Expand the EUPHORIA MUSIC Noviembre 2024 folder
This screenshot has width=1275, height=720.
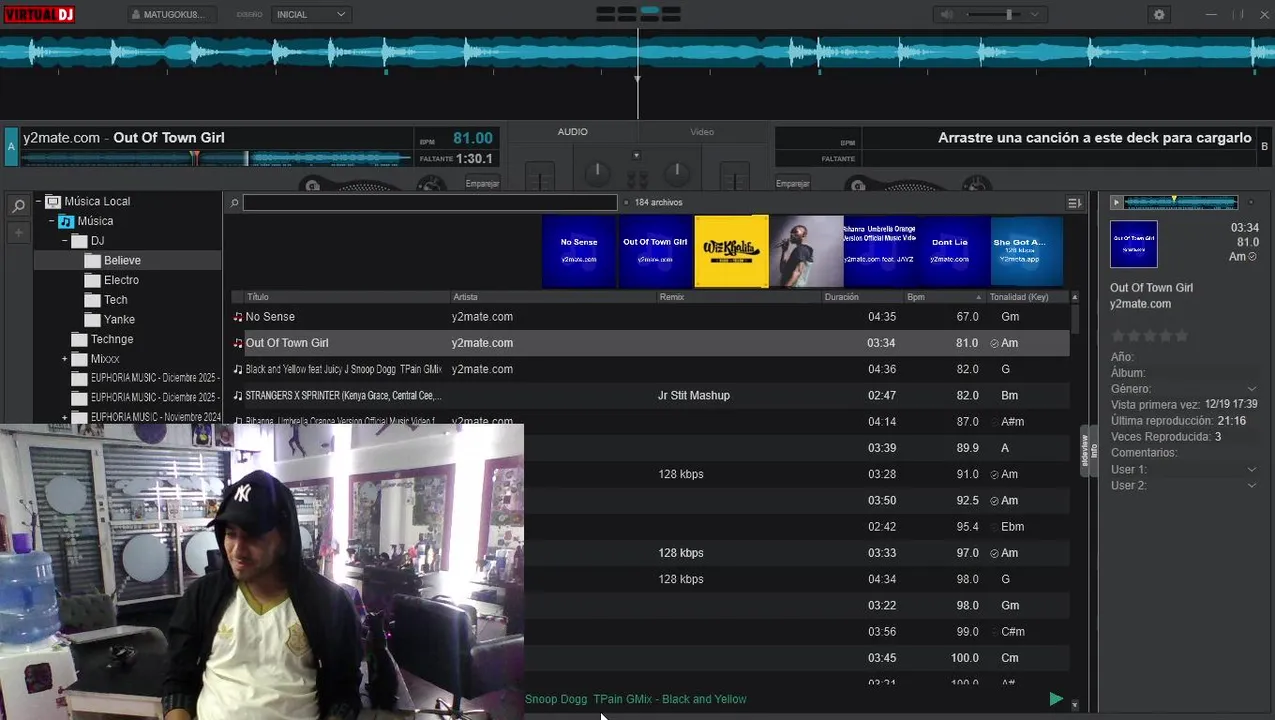65,418
